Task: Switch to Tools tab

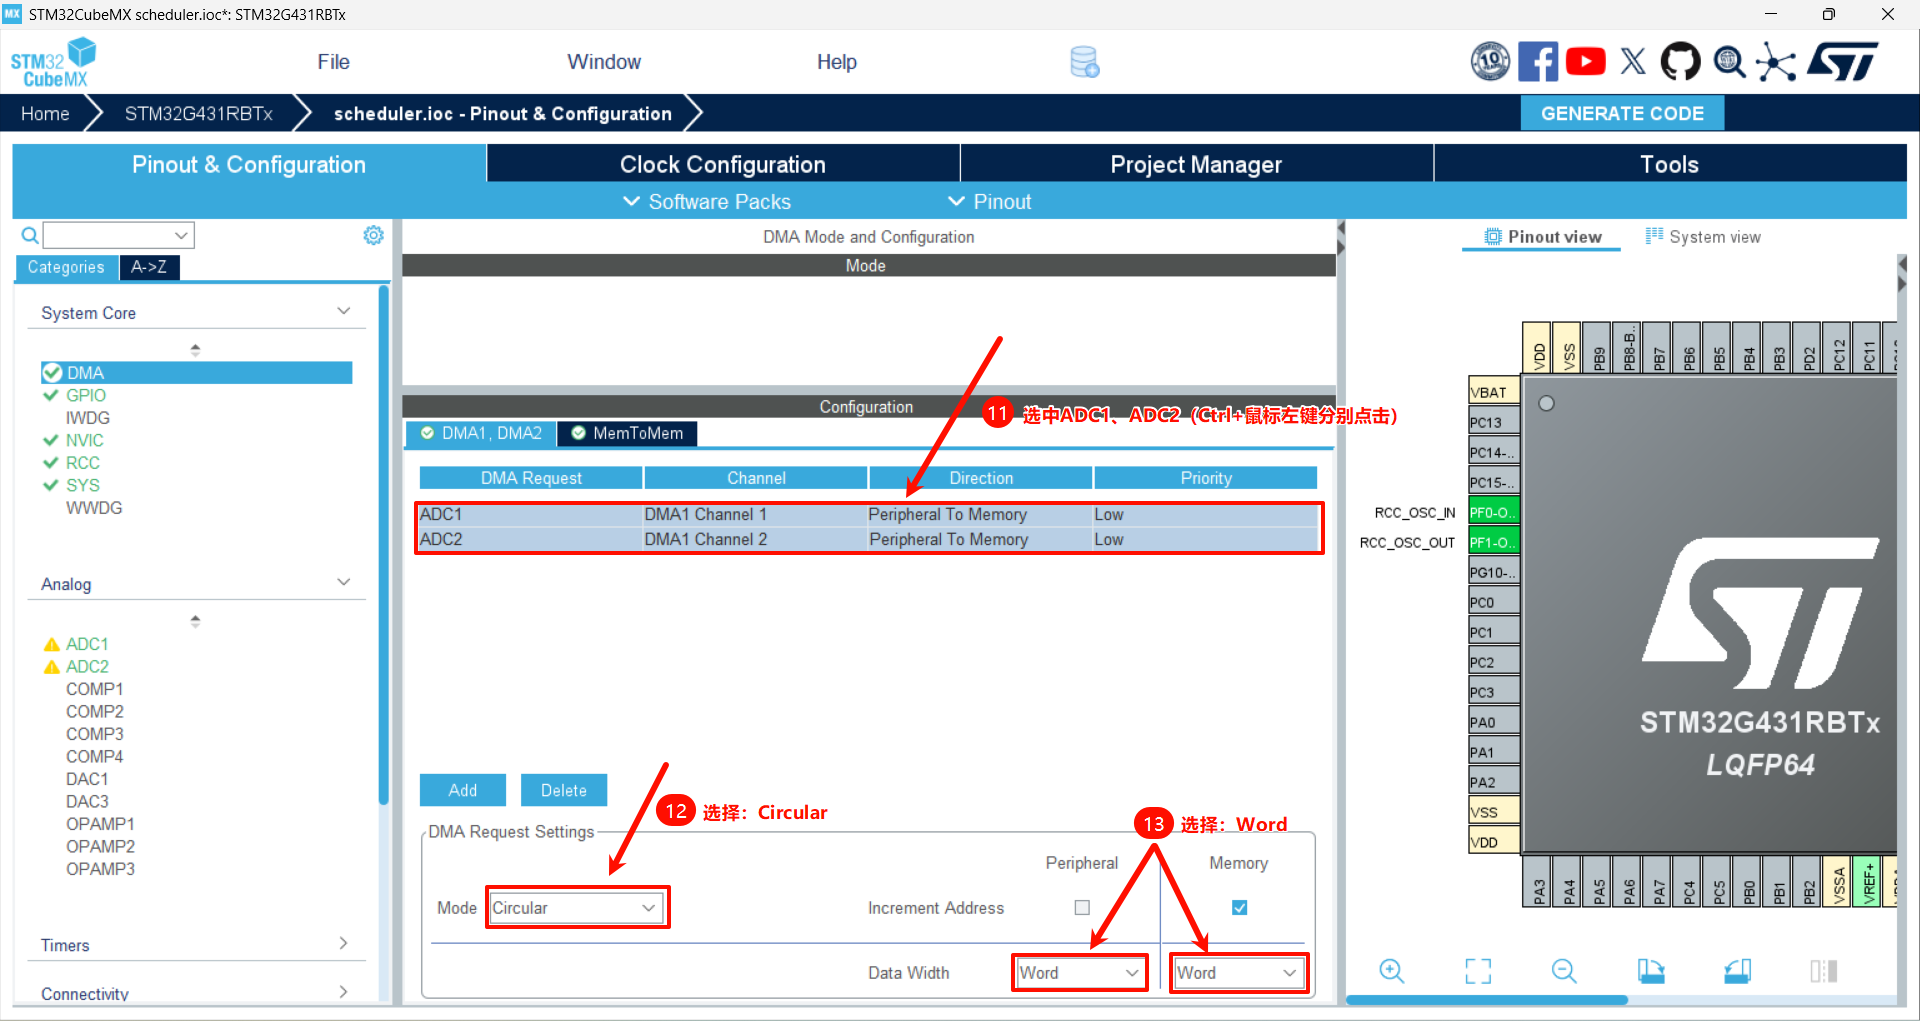Action: (1669, 164)
